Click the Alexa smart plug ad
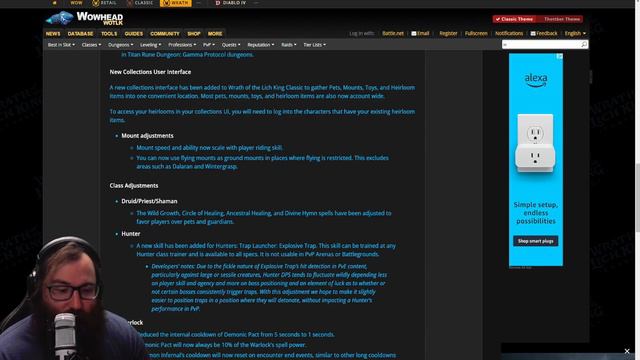 (x=536, y=160)
